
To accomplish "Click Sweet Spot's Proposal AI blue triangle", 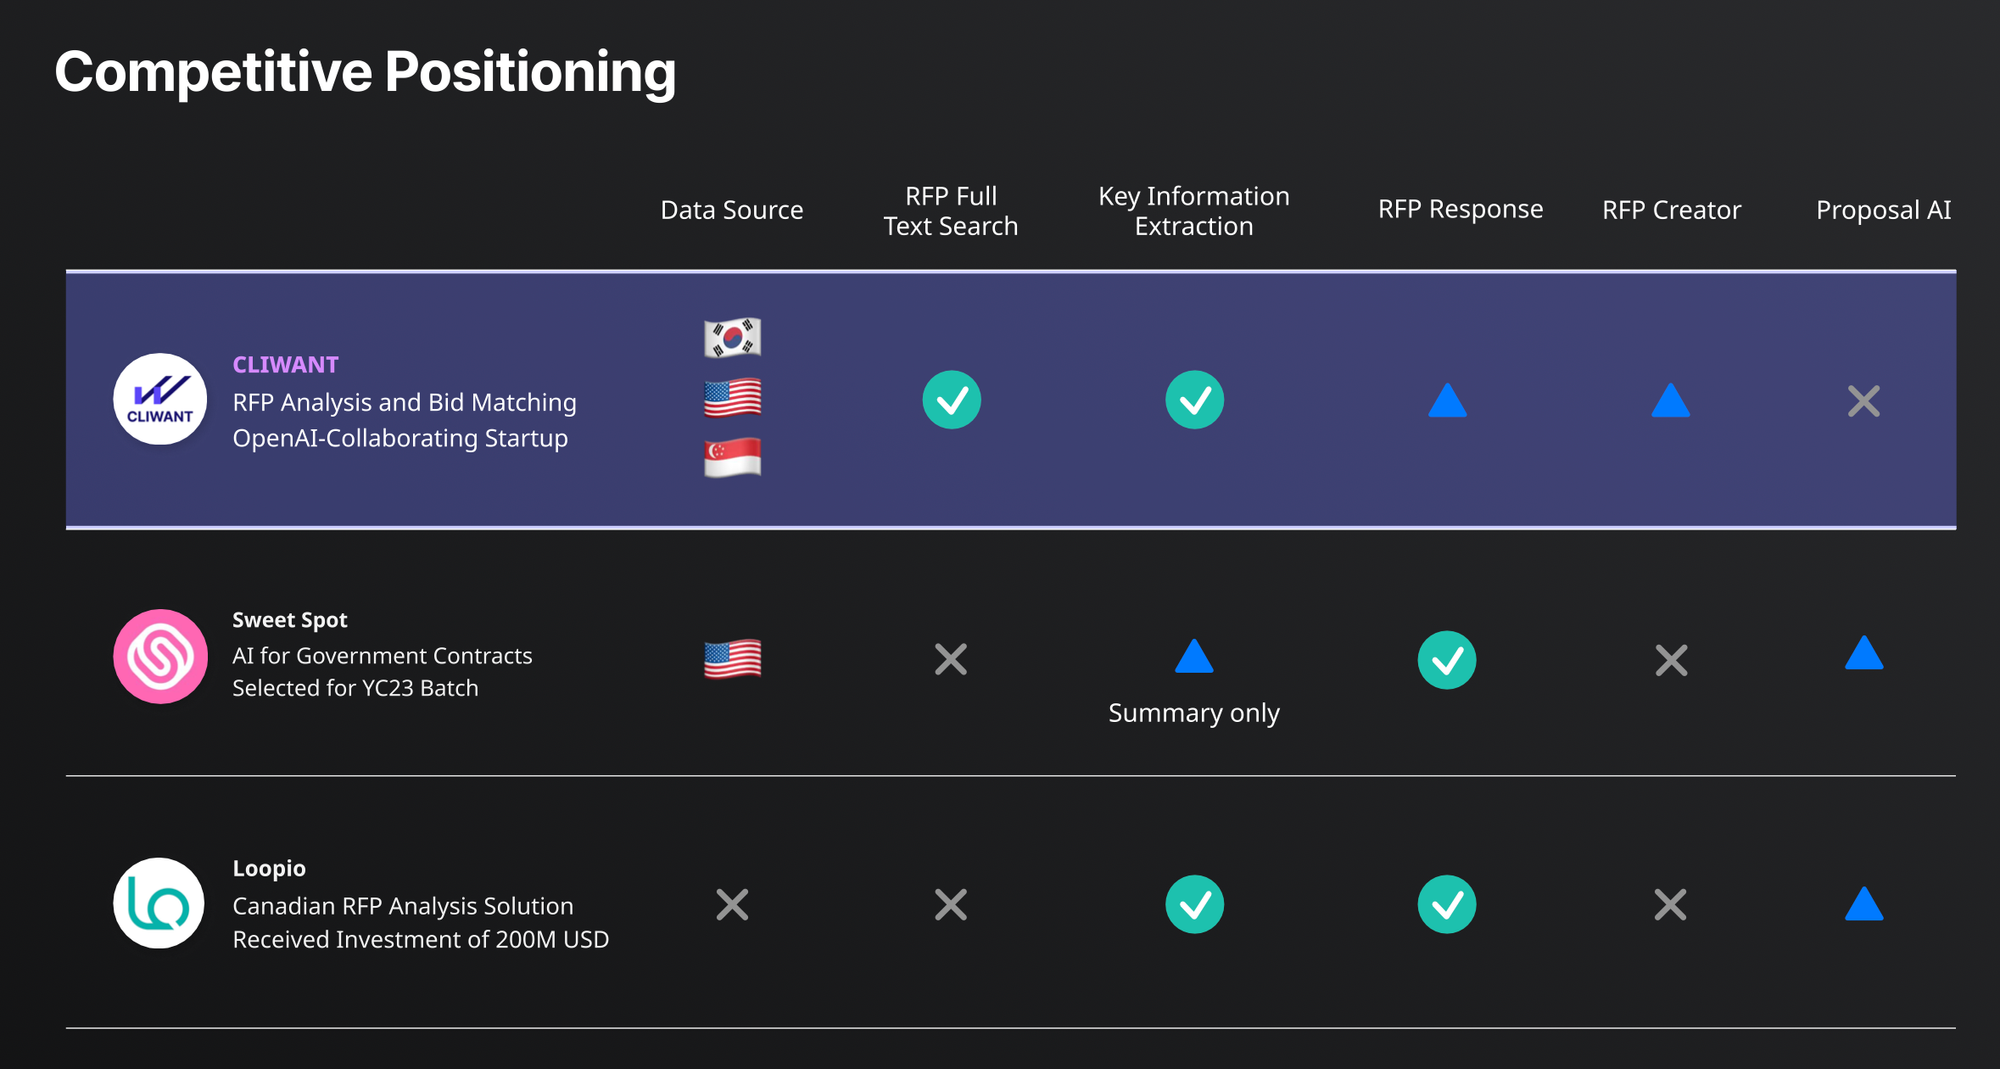I will tap(1864, 654).
